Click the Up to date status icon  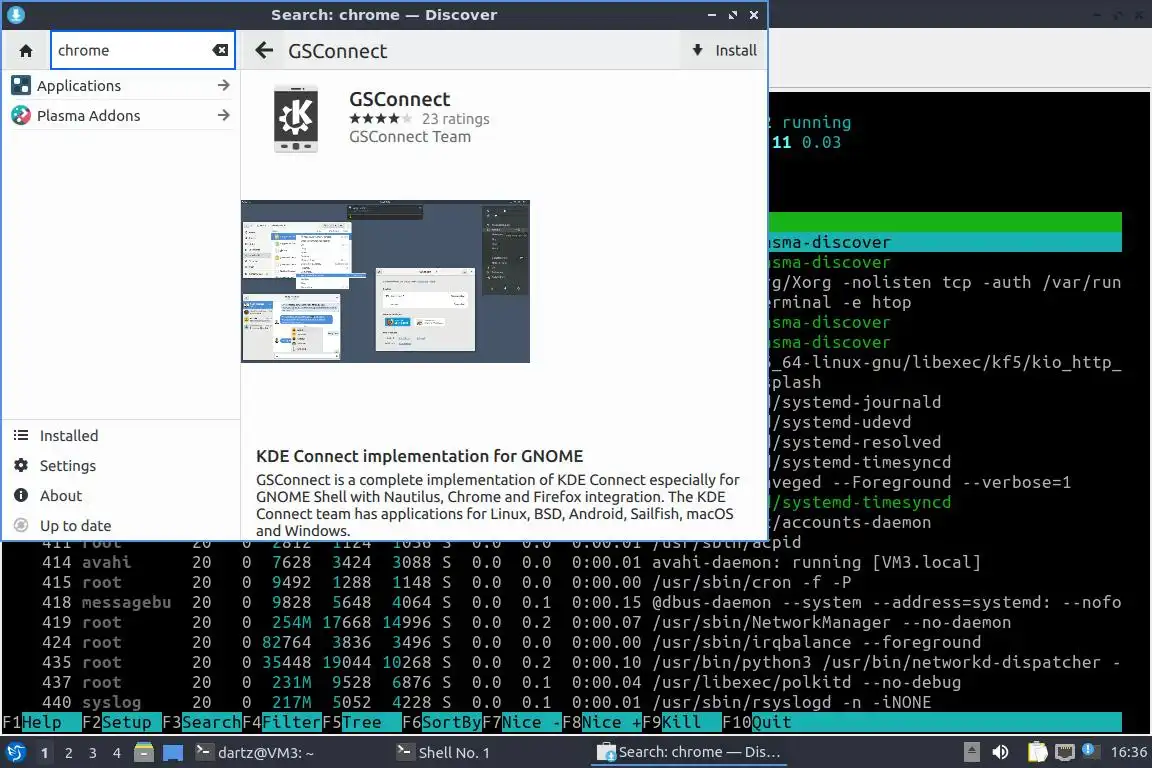21,525
